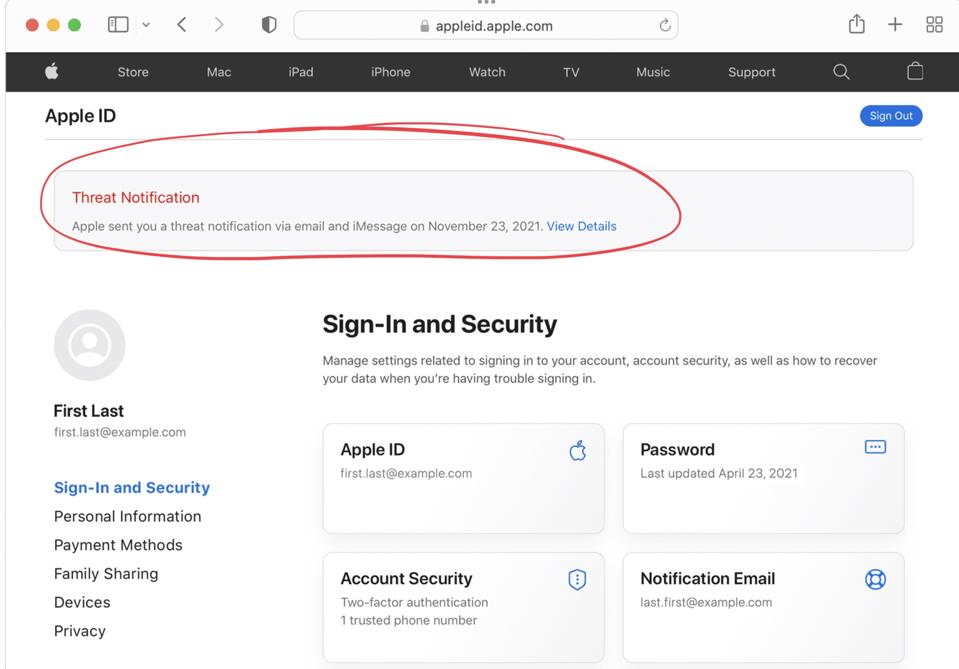Open the Account Security card

[x=463, y=606]
